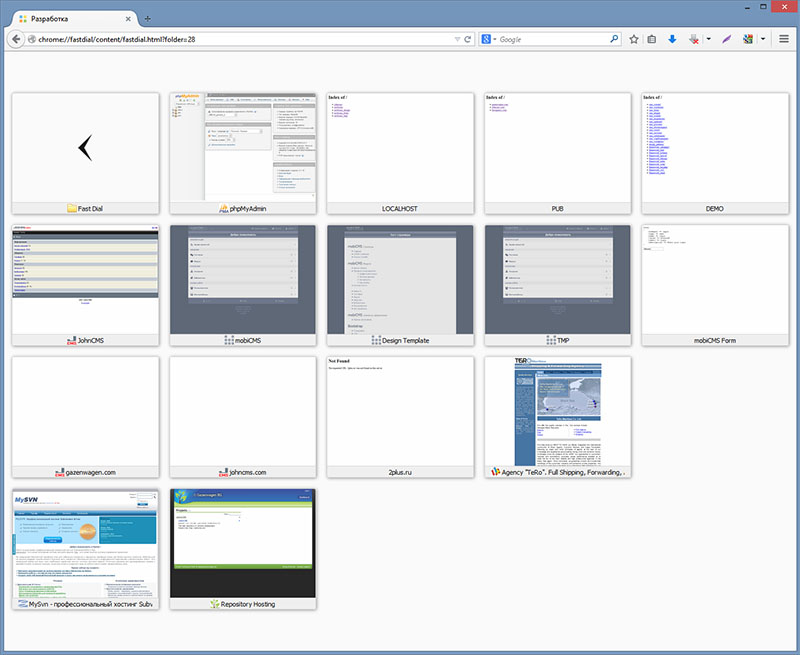Image resolution: width=800 pixels, height=655 pixels.
Task: Open the bookmarks list icon
Action: pyautogui.click(x=652, y=39)
